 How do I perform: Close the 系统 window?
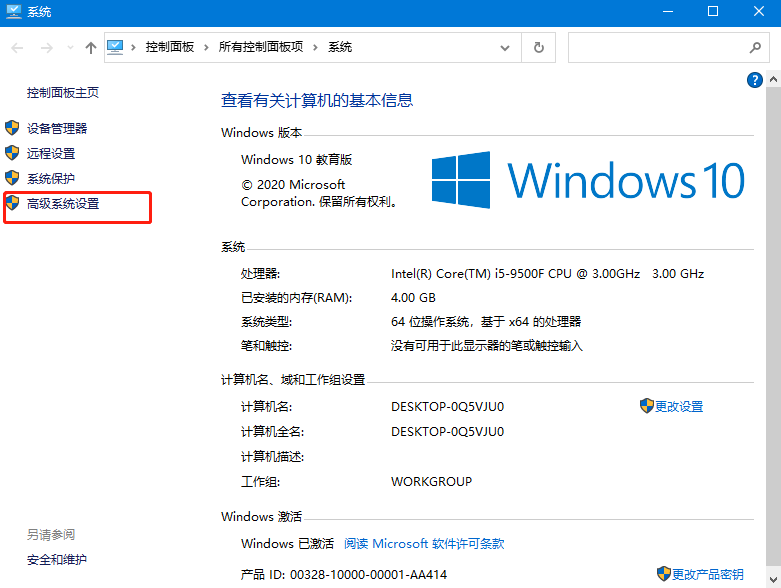pyautogui.click(x=759, y=12)
